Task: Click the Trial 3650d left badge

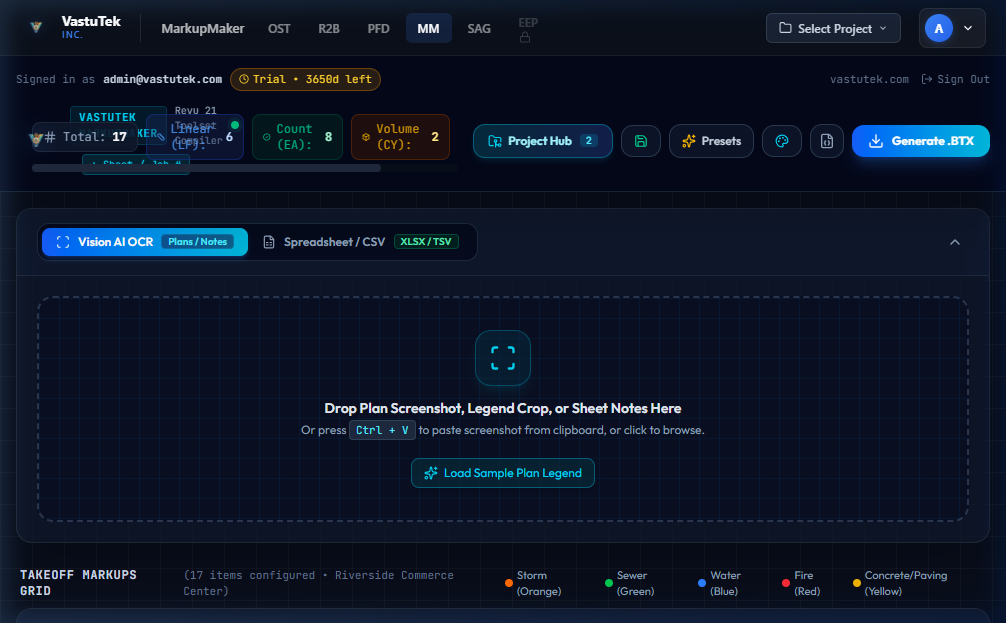Action: 305,79
